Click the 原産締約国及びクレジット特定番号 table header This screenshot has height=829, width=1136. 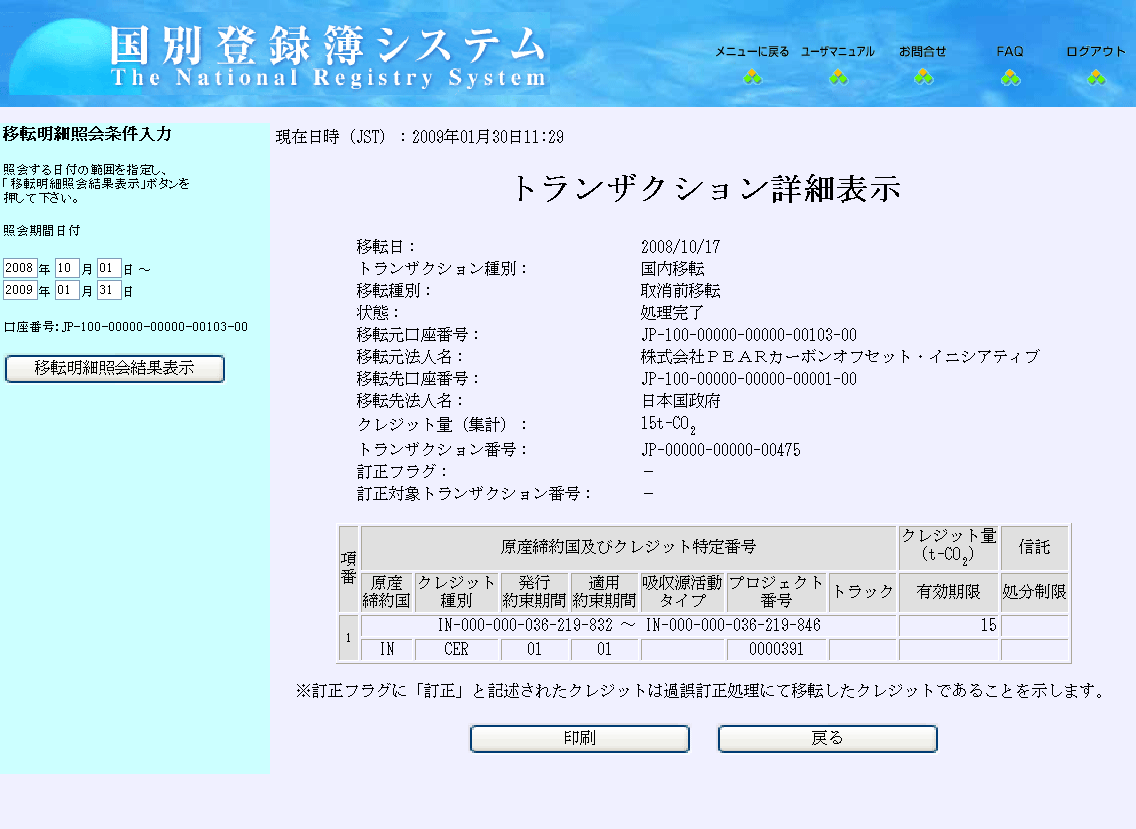(628, 547)
